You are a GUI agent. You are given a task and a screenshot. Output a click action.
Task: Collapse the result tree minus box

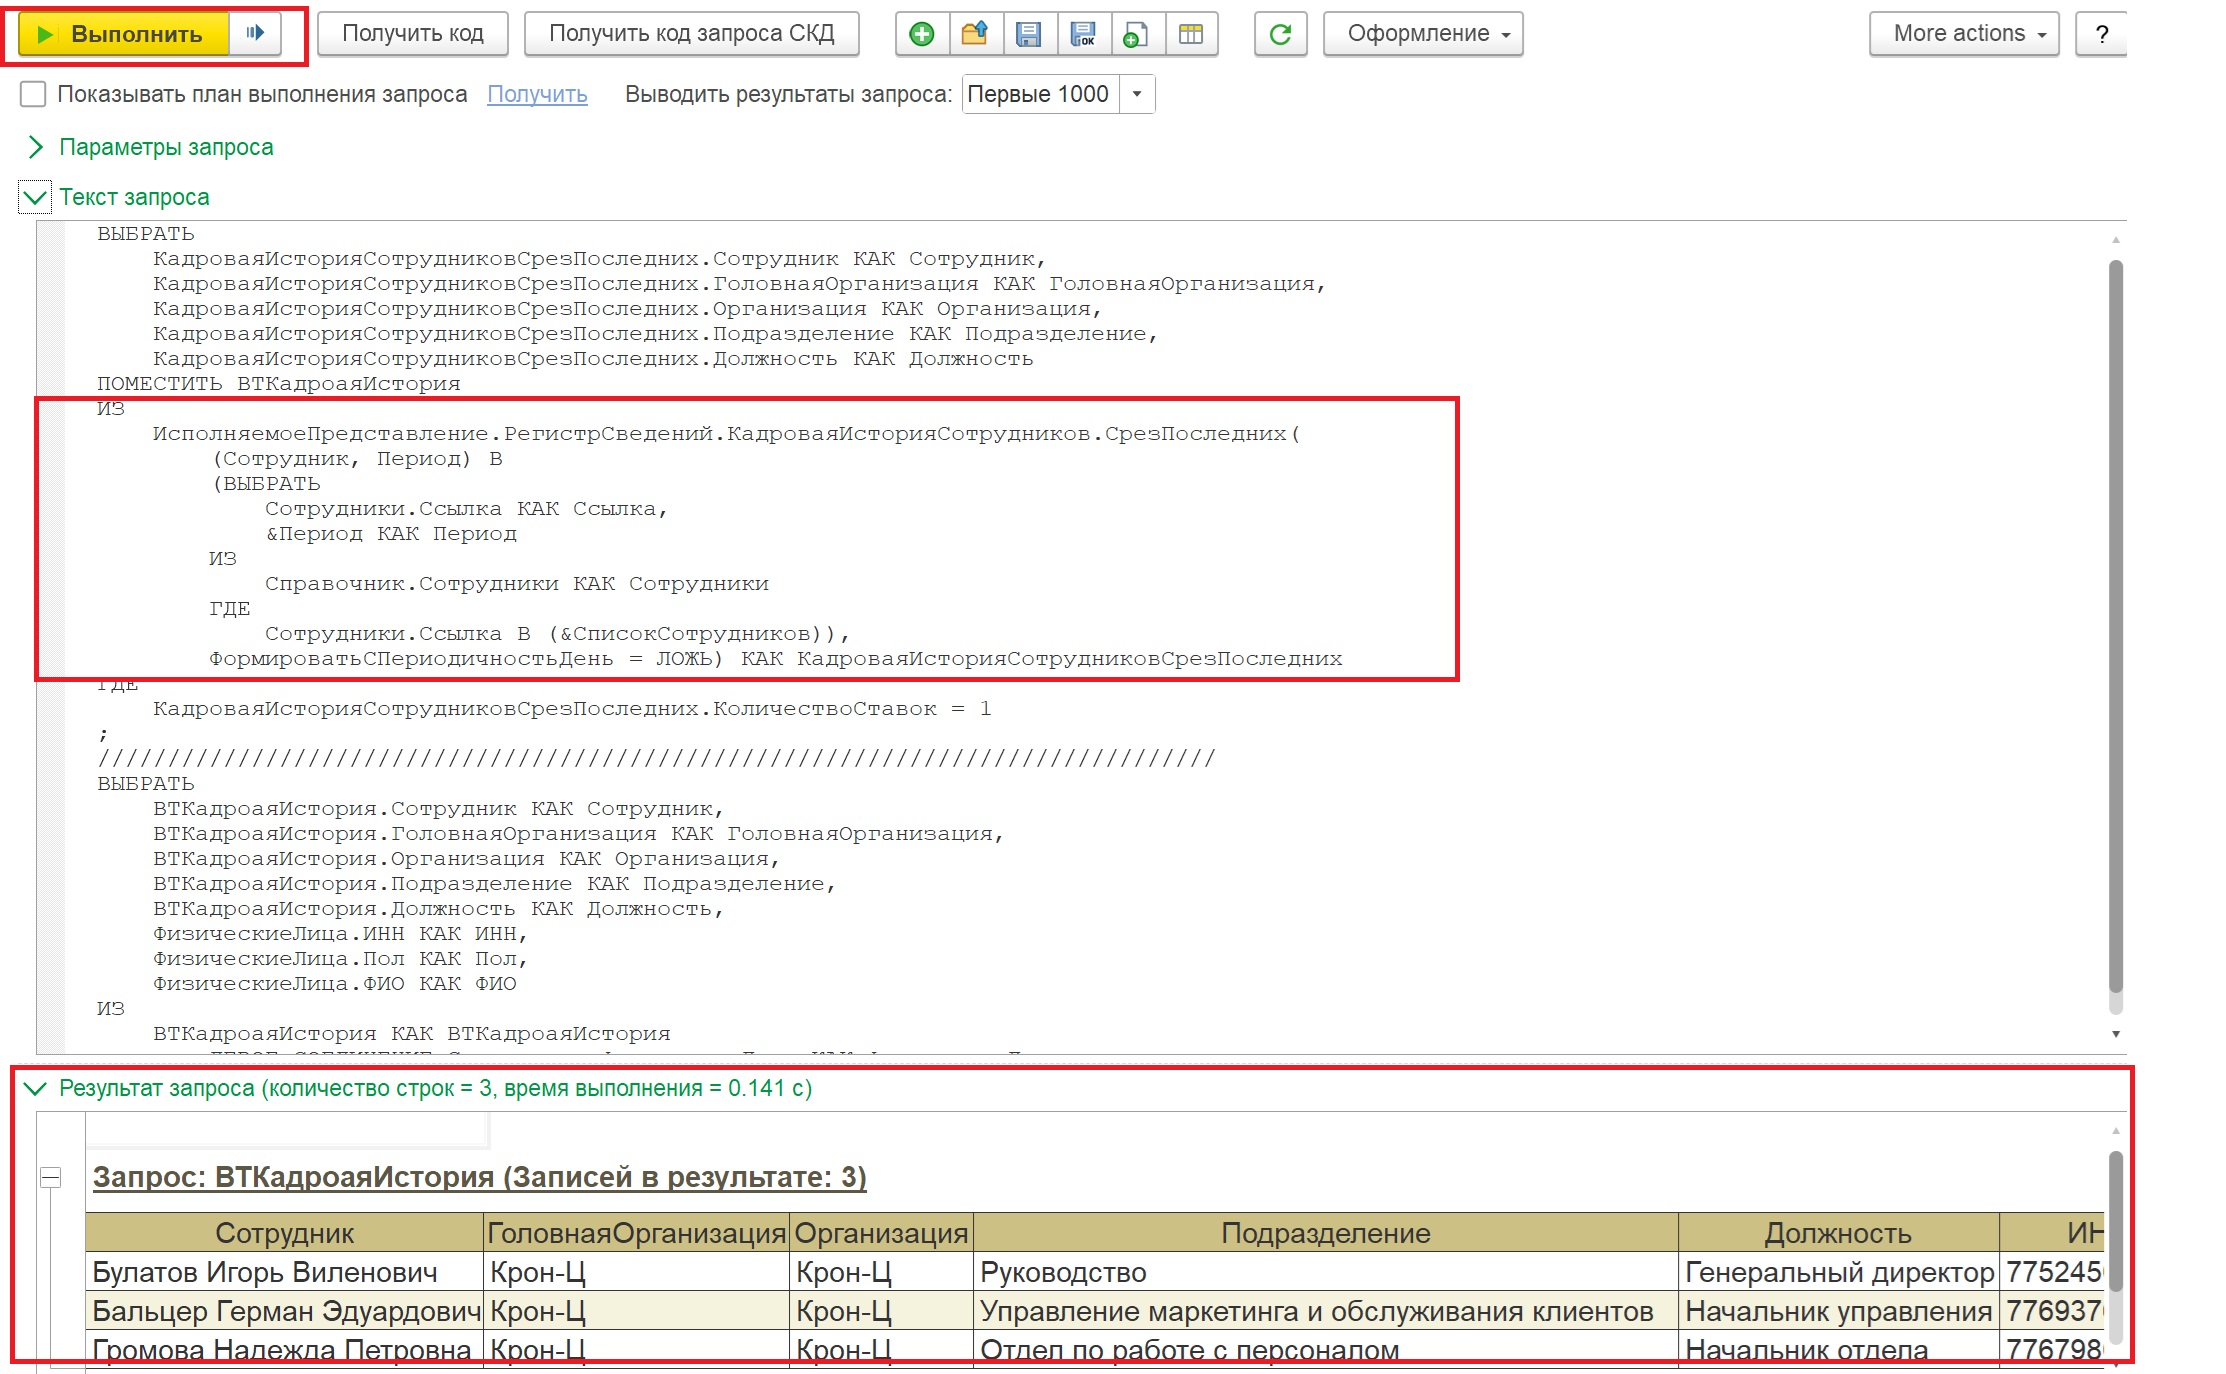[50, 1178]
